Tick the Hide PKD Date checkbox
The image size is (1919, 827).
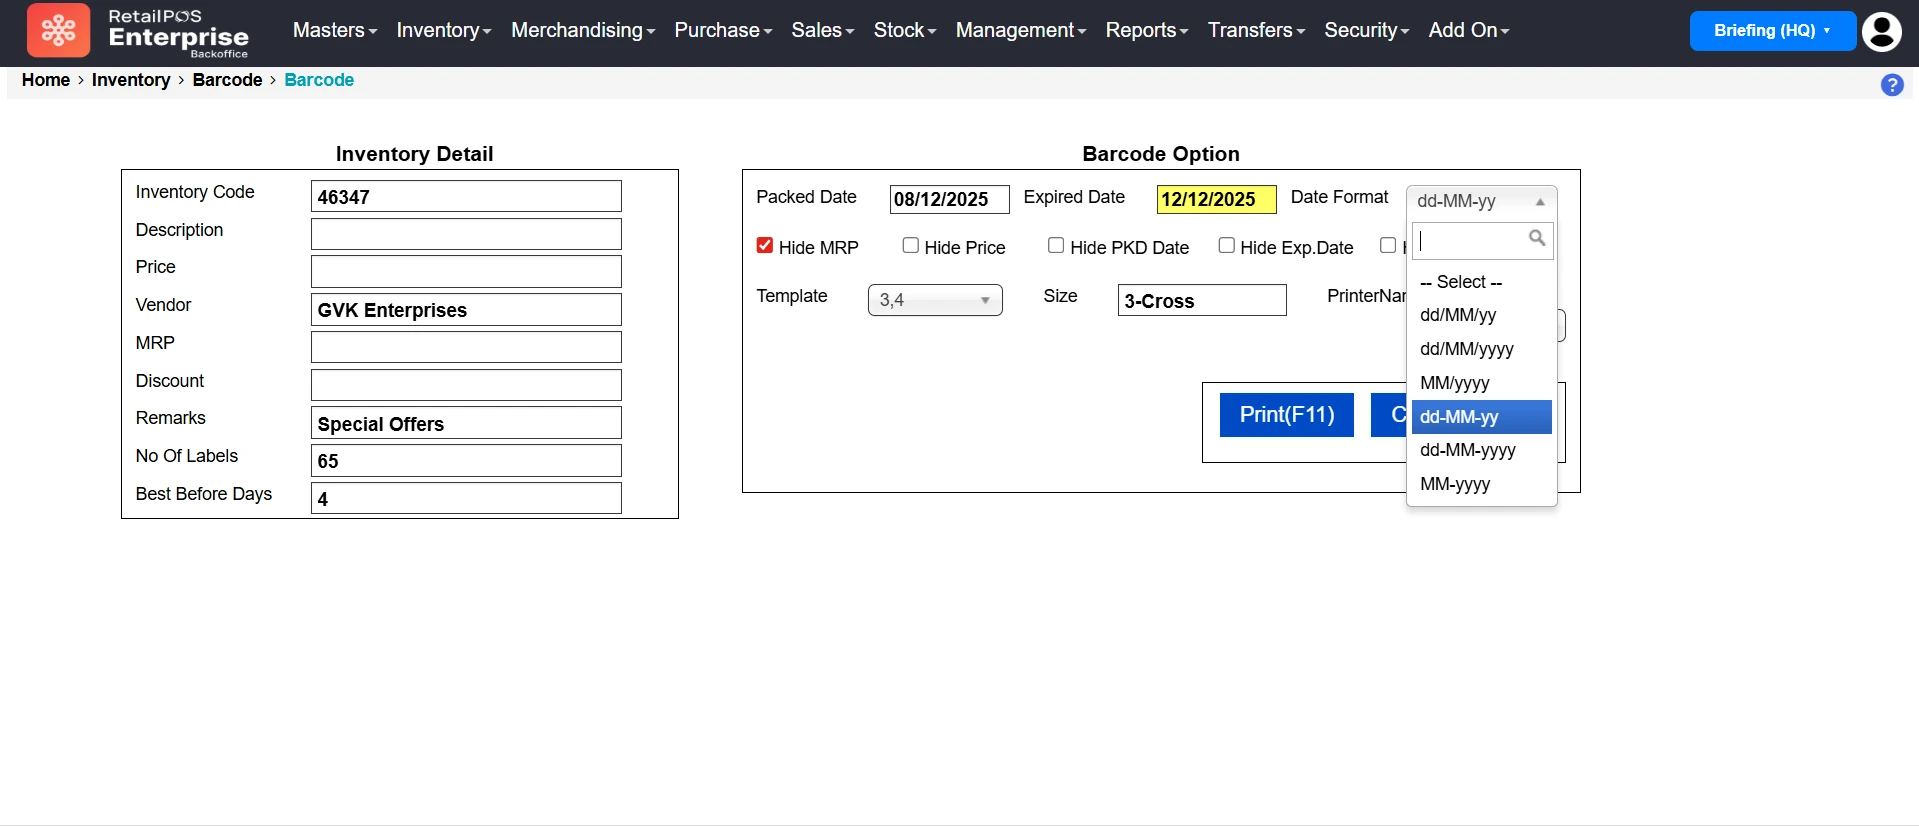coord(1056,246)
